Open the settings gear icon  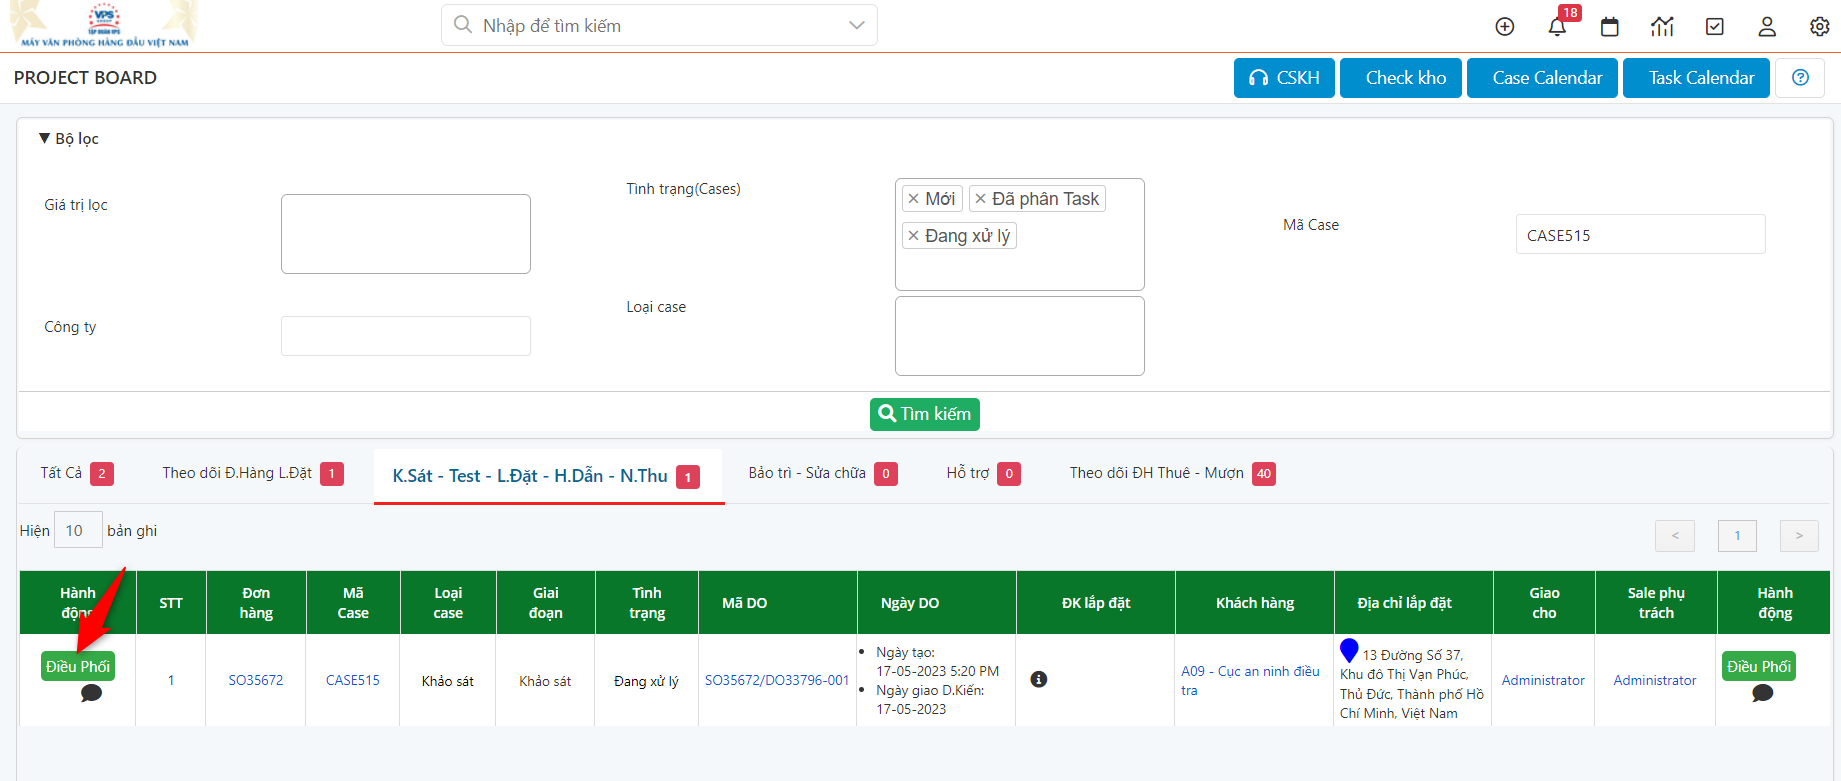1820,27
